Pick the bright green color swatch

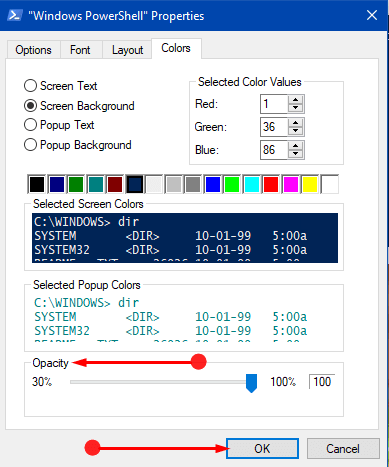[232, 184]
